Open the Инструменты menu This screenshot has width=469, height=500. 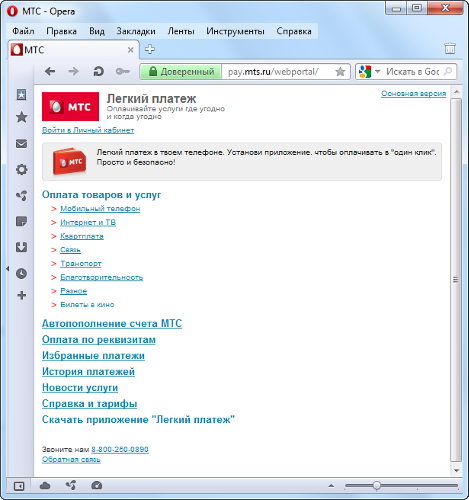click(235, 31)
